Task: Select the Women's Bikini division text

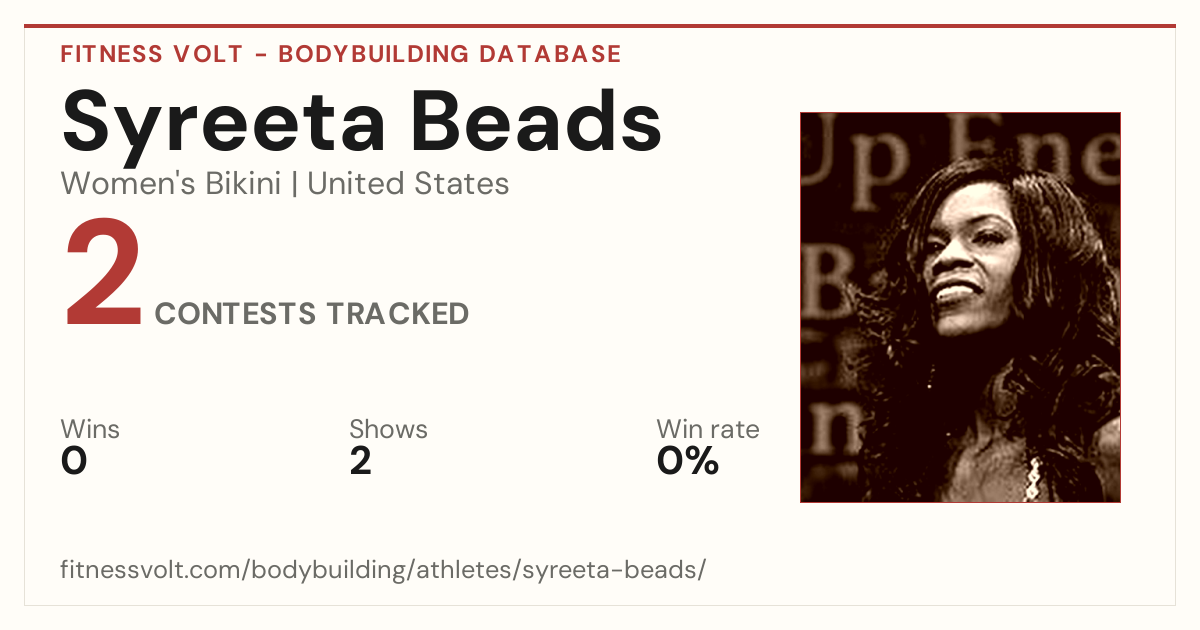Action: [171, 184]
